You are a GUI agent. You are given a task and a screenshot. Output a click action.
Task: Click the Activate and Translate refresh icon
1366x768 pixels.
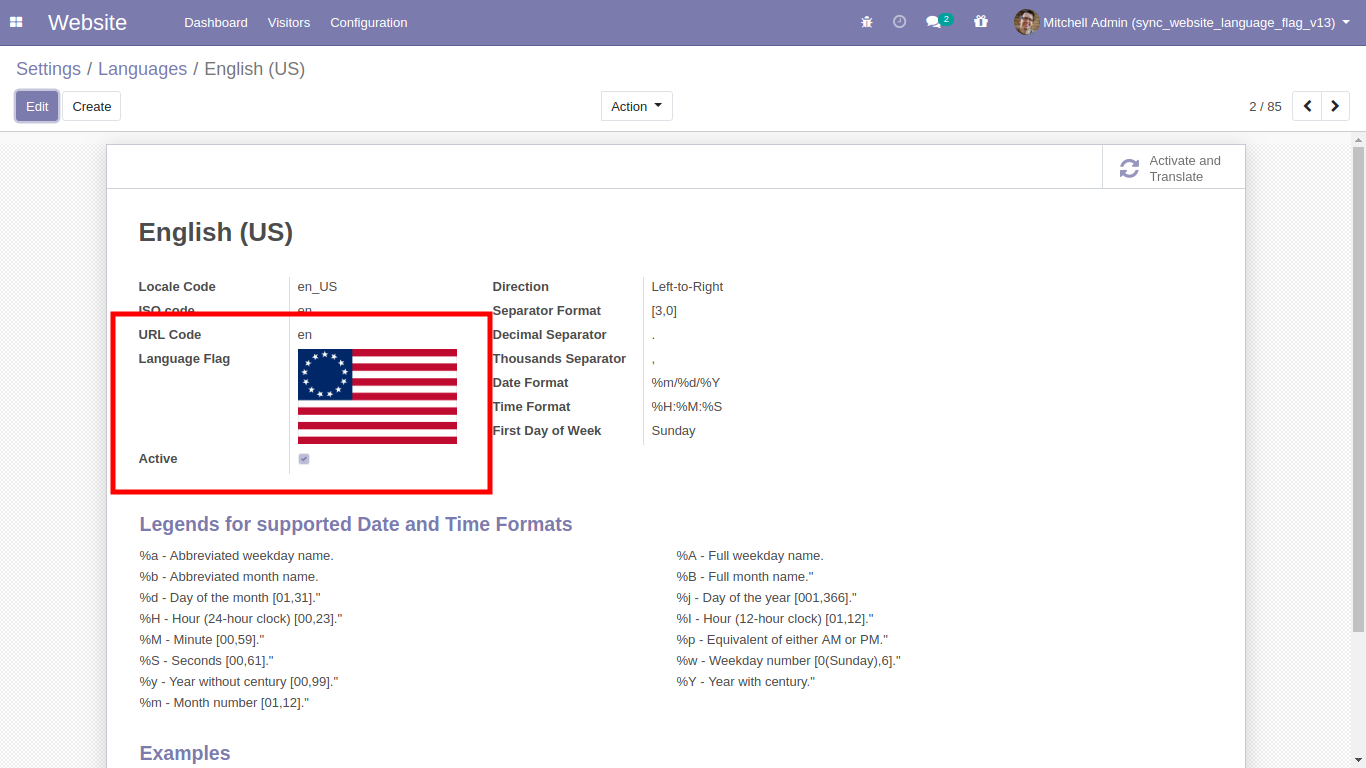(x=1129, y=168)
